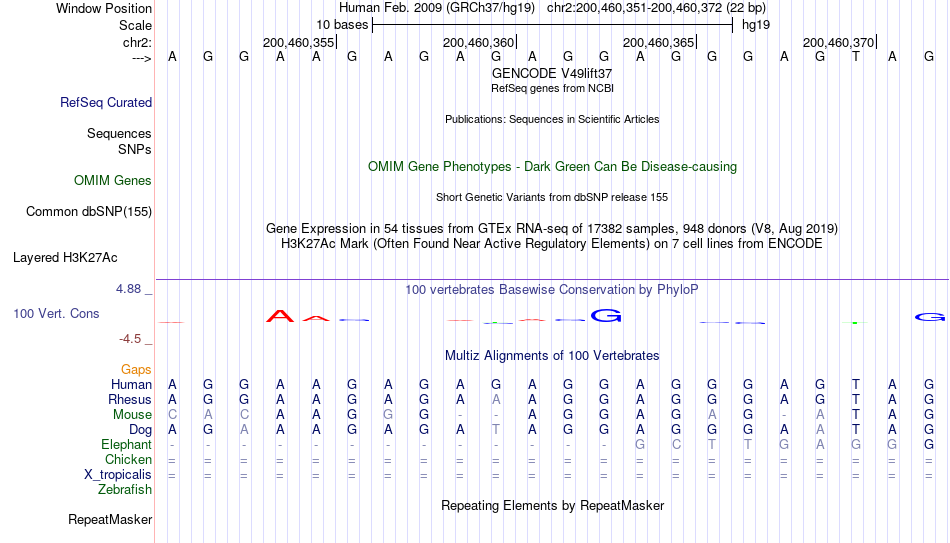
Task: Click position marker 200,460,355
Action: 299,42
